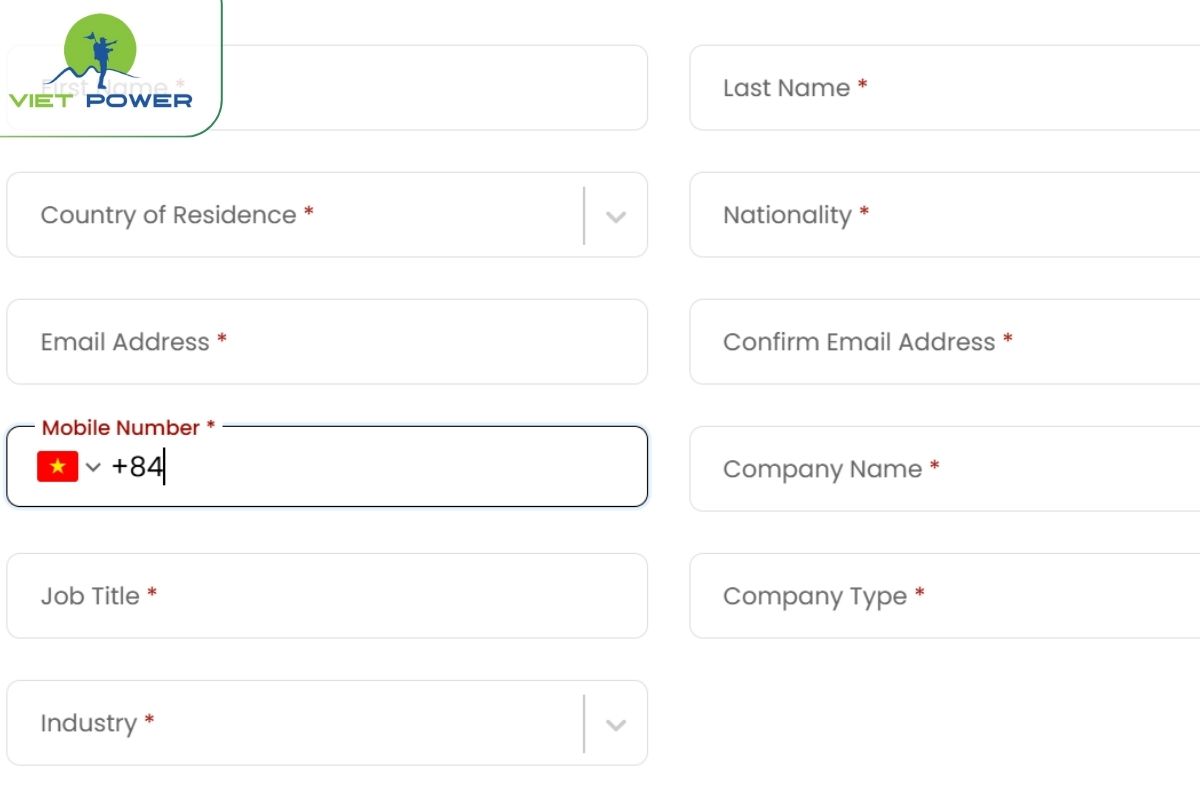The width and height of the screenshot is (1200, 800).
Task: Click the Company Type placeholder label
Action: pyautogui.click(x=815, y=596)
